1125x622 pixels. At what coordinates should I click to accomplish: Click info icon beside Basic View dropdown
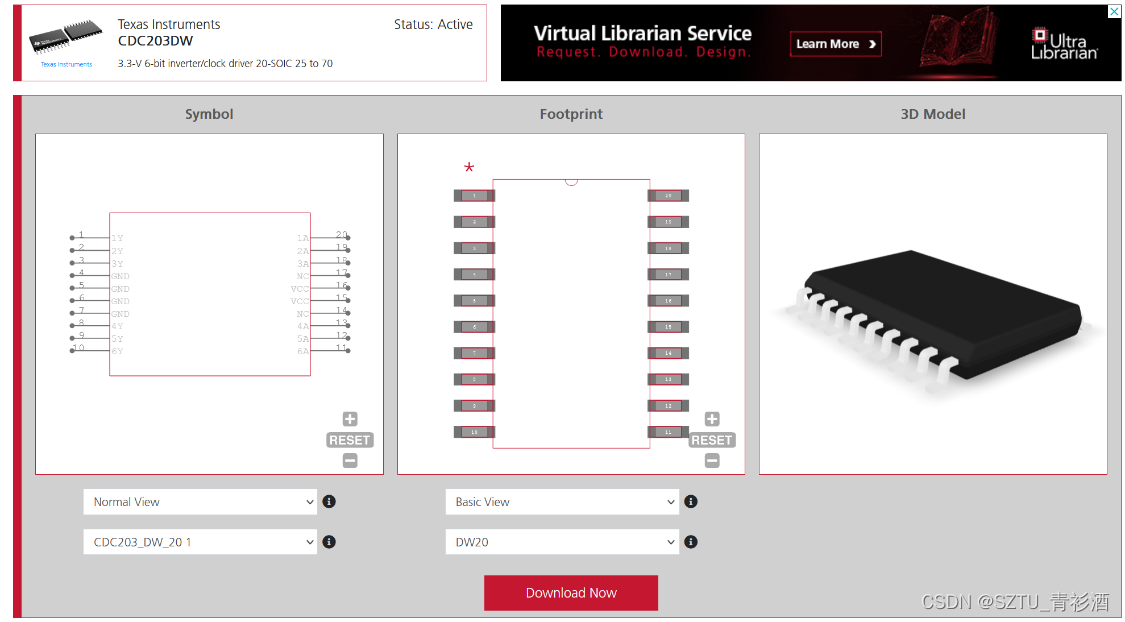[x=691, y=502]
